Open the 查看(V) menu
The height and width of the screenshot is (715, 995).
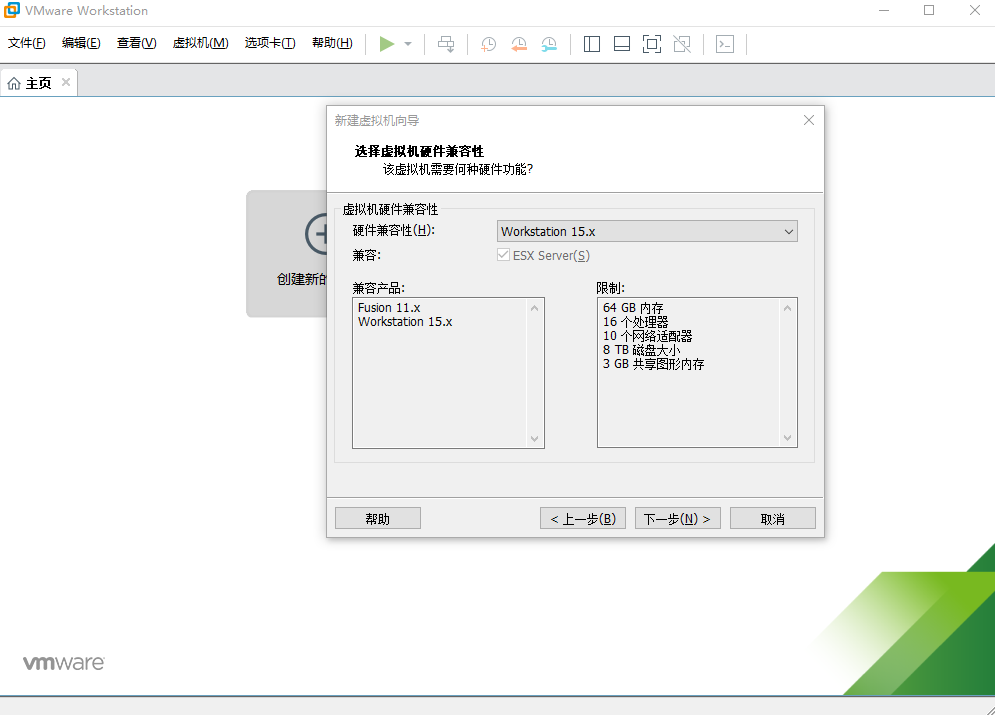pyautogui.click(x=136, y=43)
